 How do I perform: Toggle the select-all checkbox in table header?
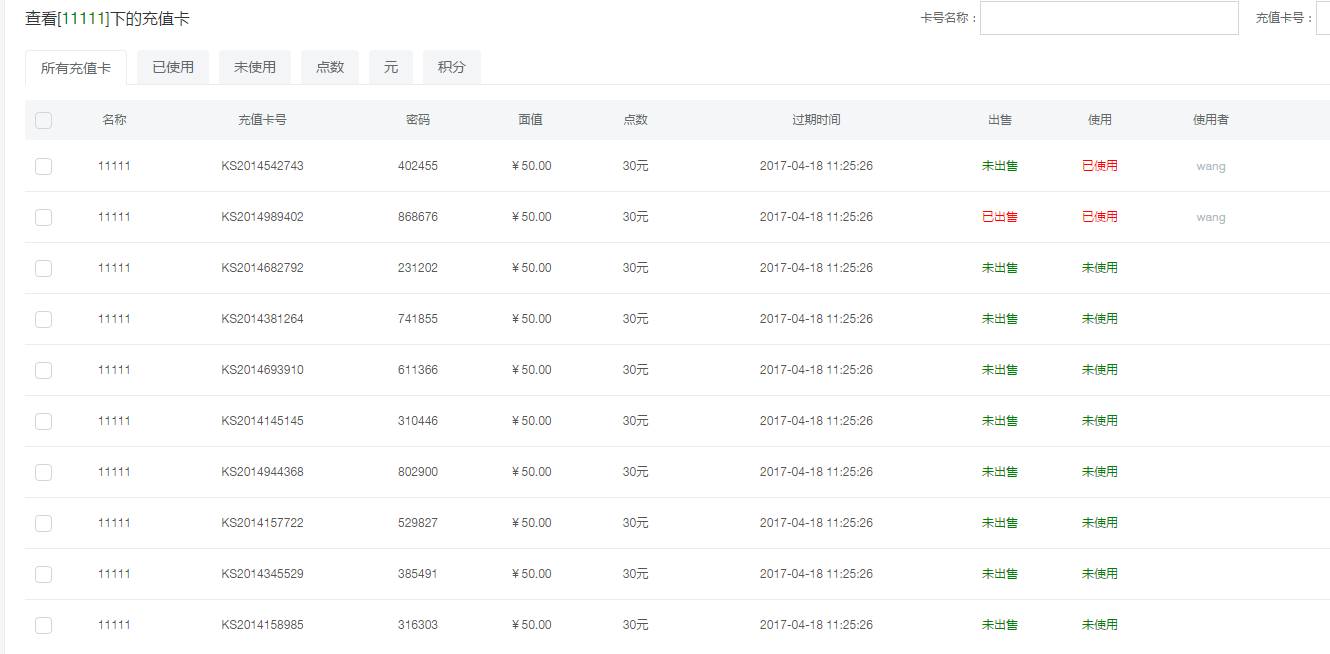43,120
